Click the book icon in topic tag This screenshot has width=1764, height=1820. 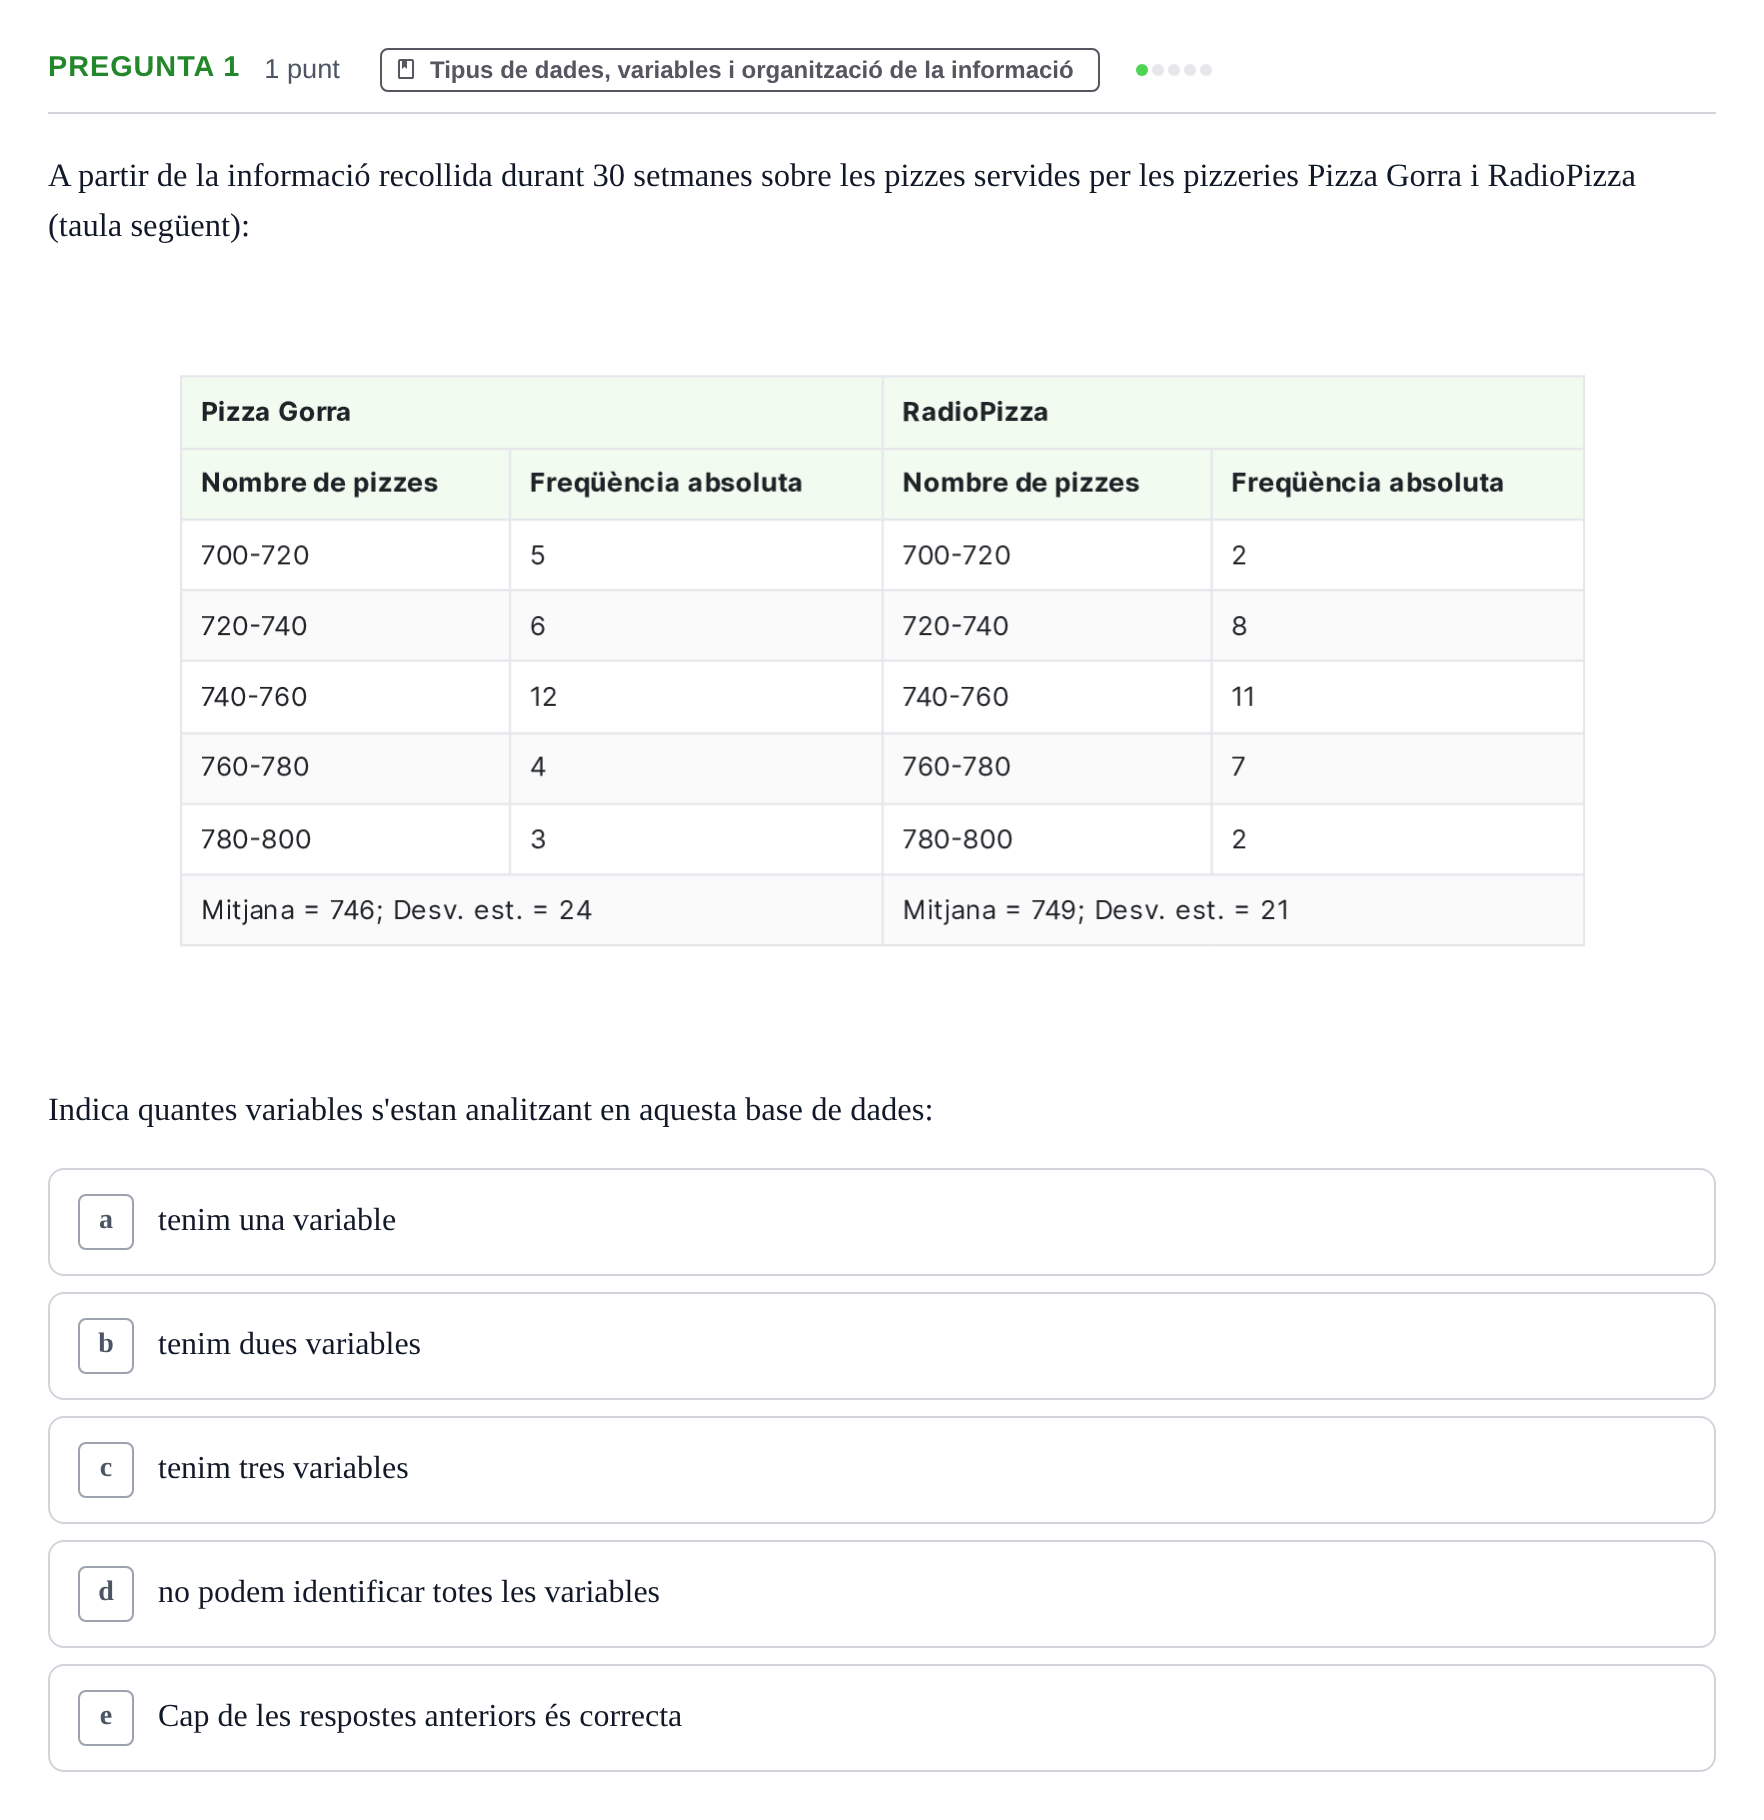click(x=406, y=69)
